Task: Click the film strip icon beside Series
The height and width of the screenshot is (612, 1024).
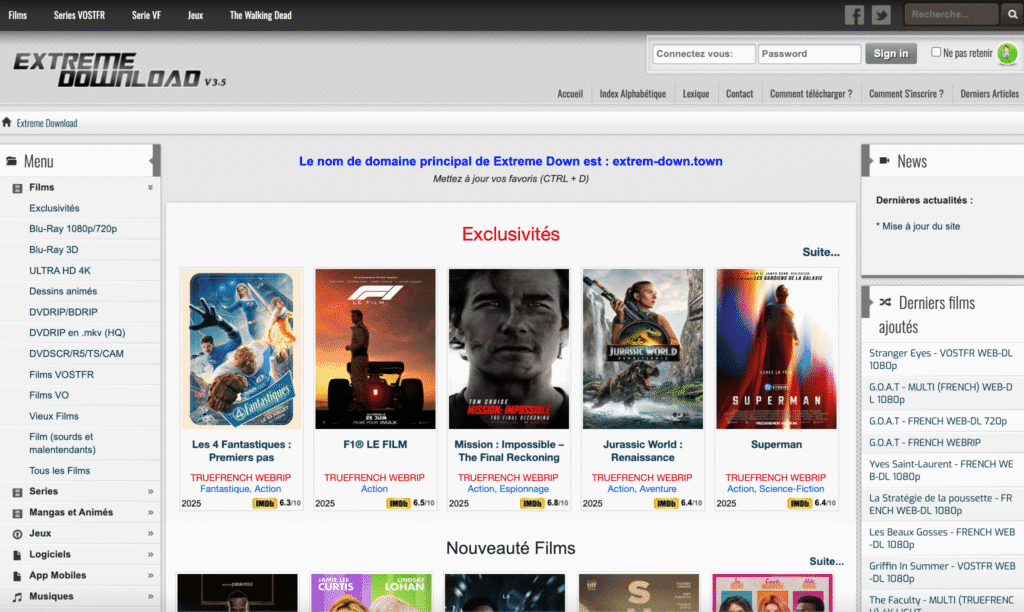Action: pyautogui.click(x=17, y=491)
